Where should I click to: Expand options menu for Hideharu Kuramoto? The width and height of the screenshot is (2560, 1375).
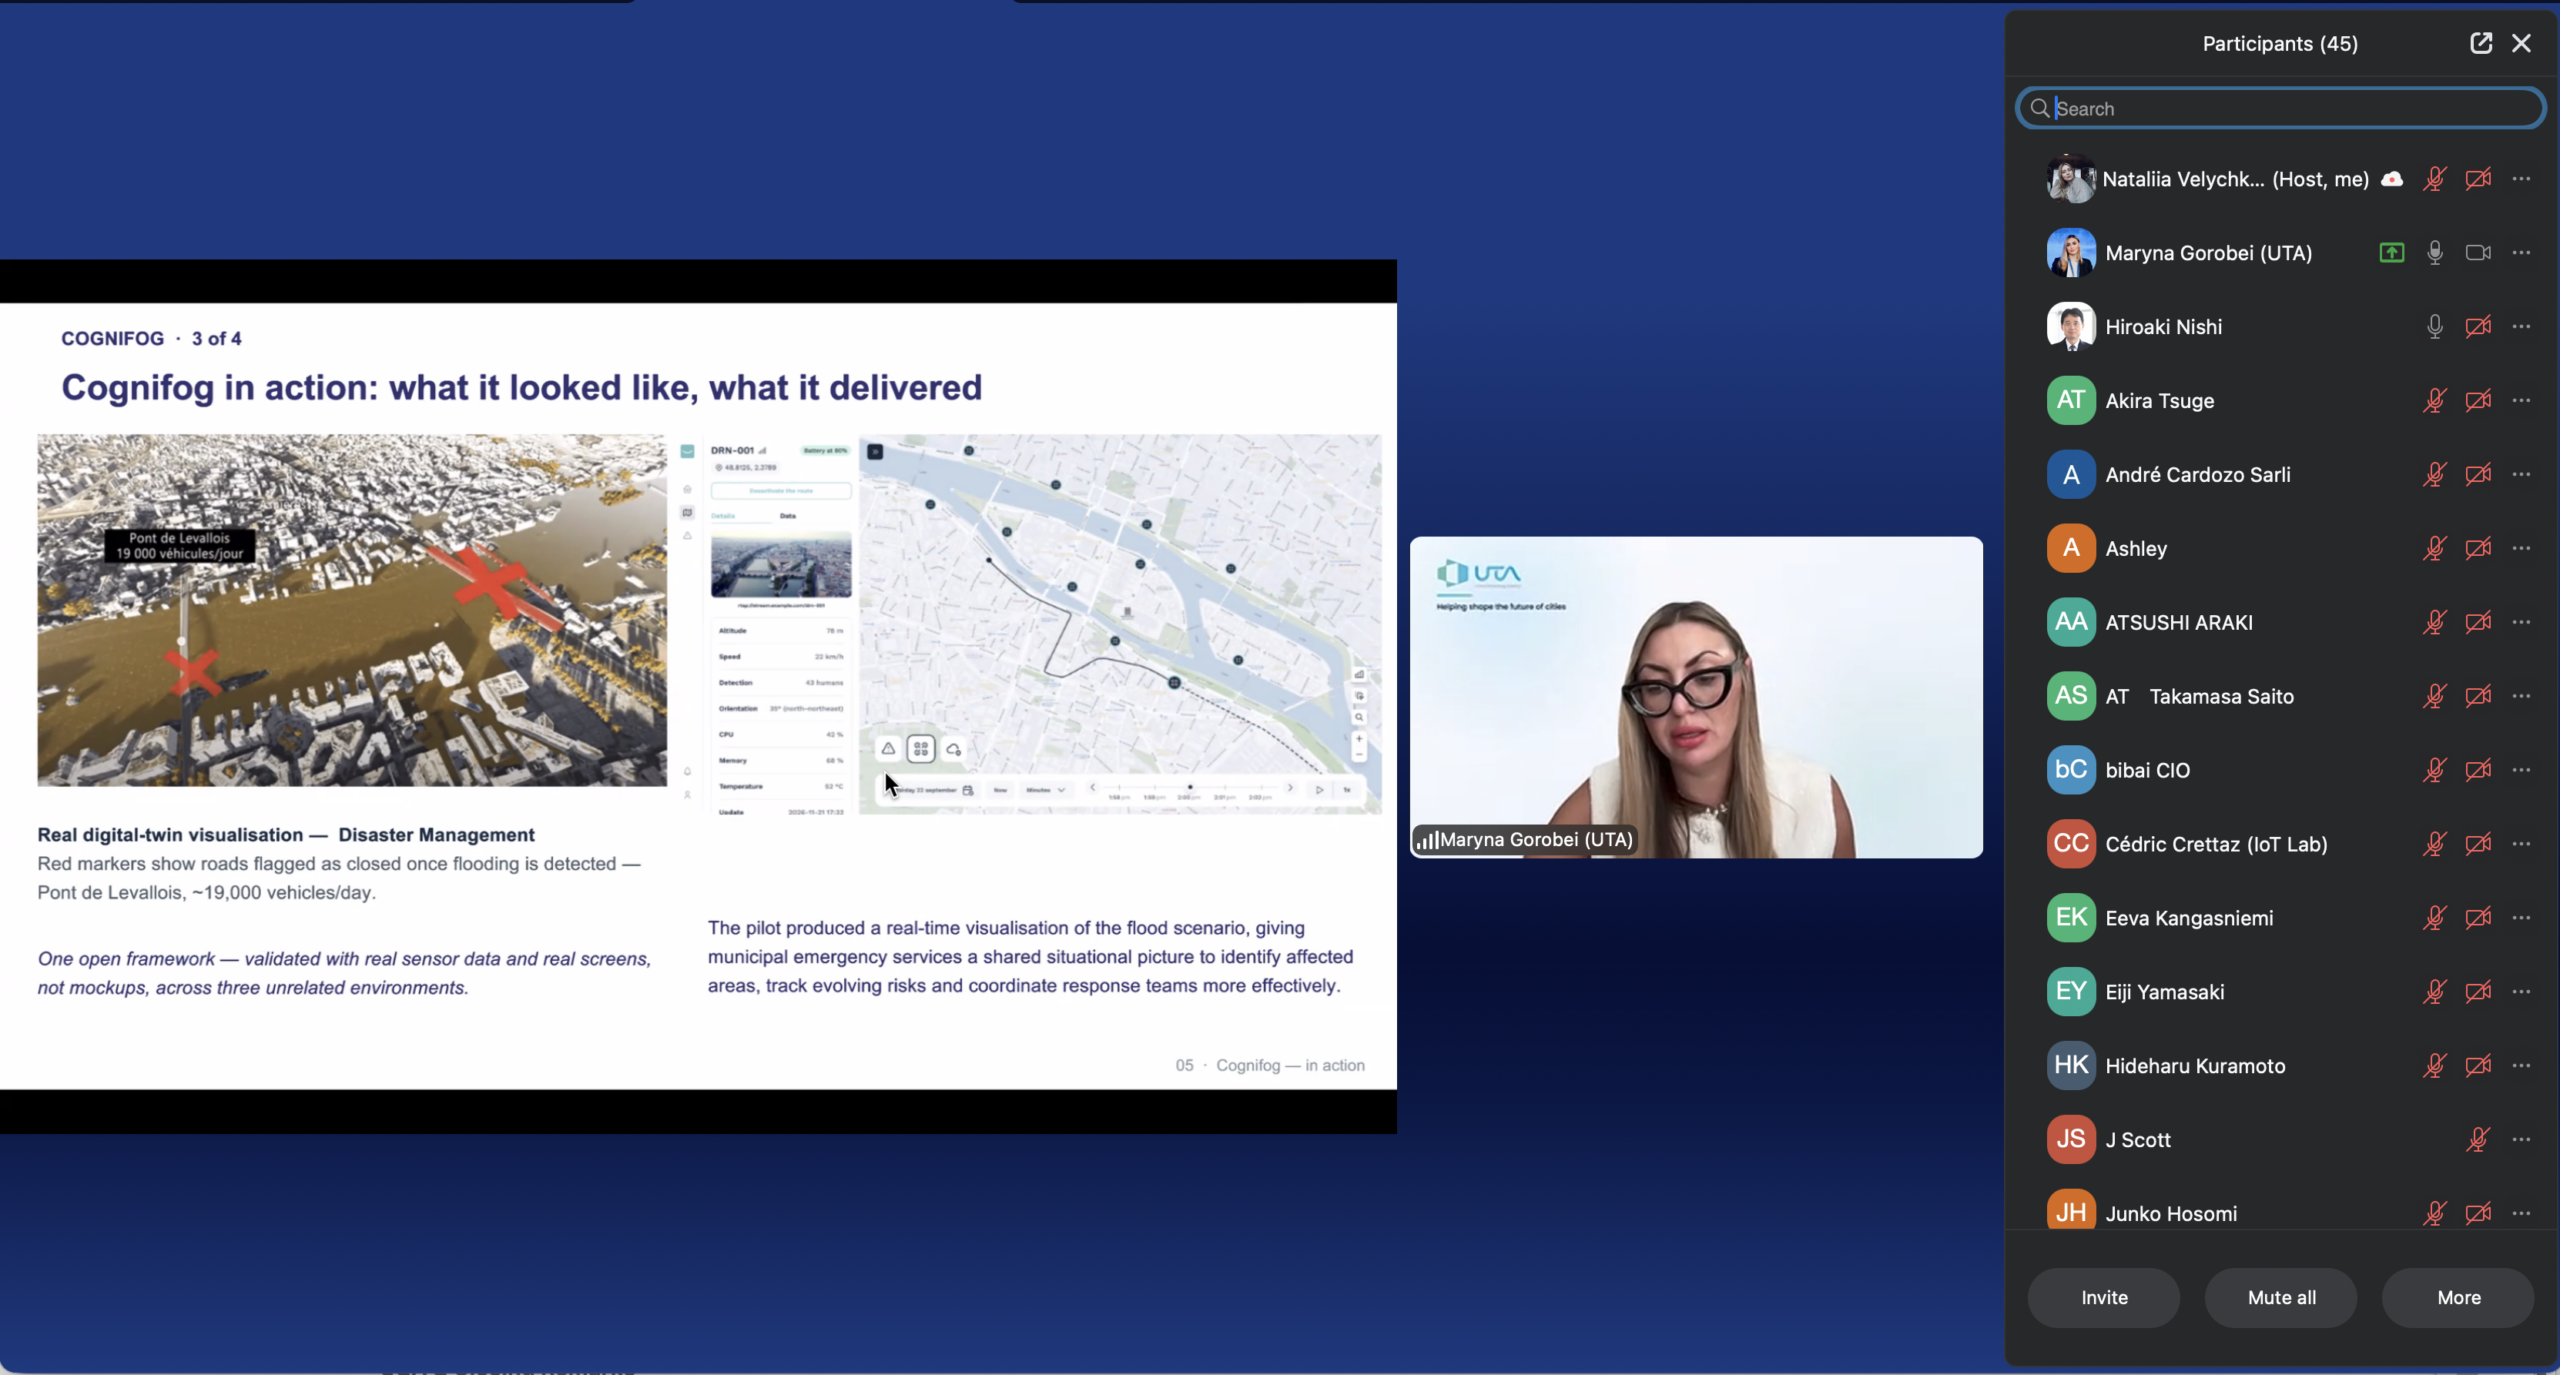[x=2522, y=1065]
